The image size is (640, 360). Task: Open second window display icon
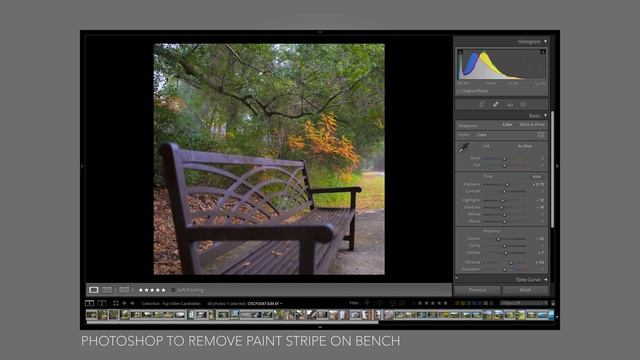[x=102, y=303]
